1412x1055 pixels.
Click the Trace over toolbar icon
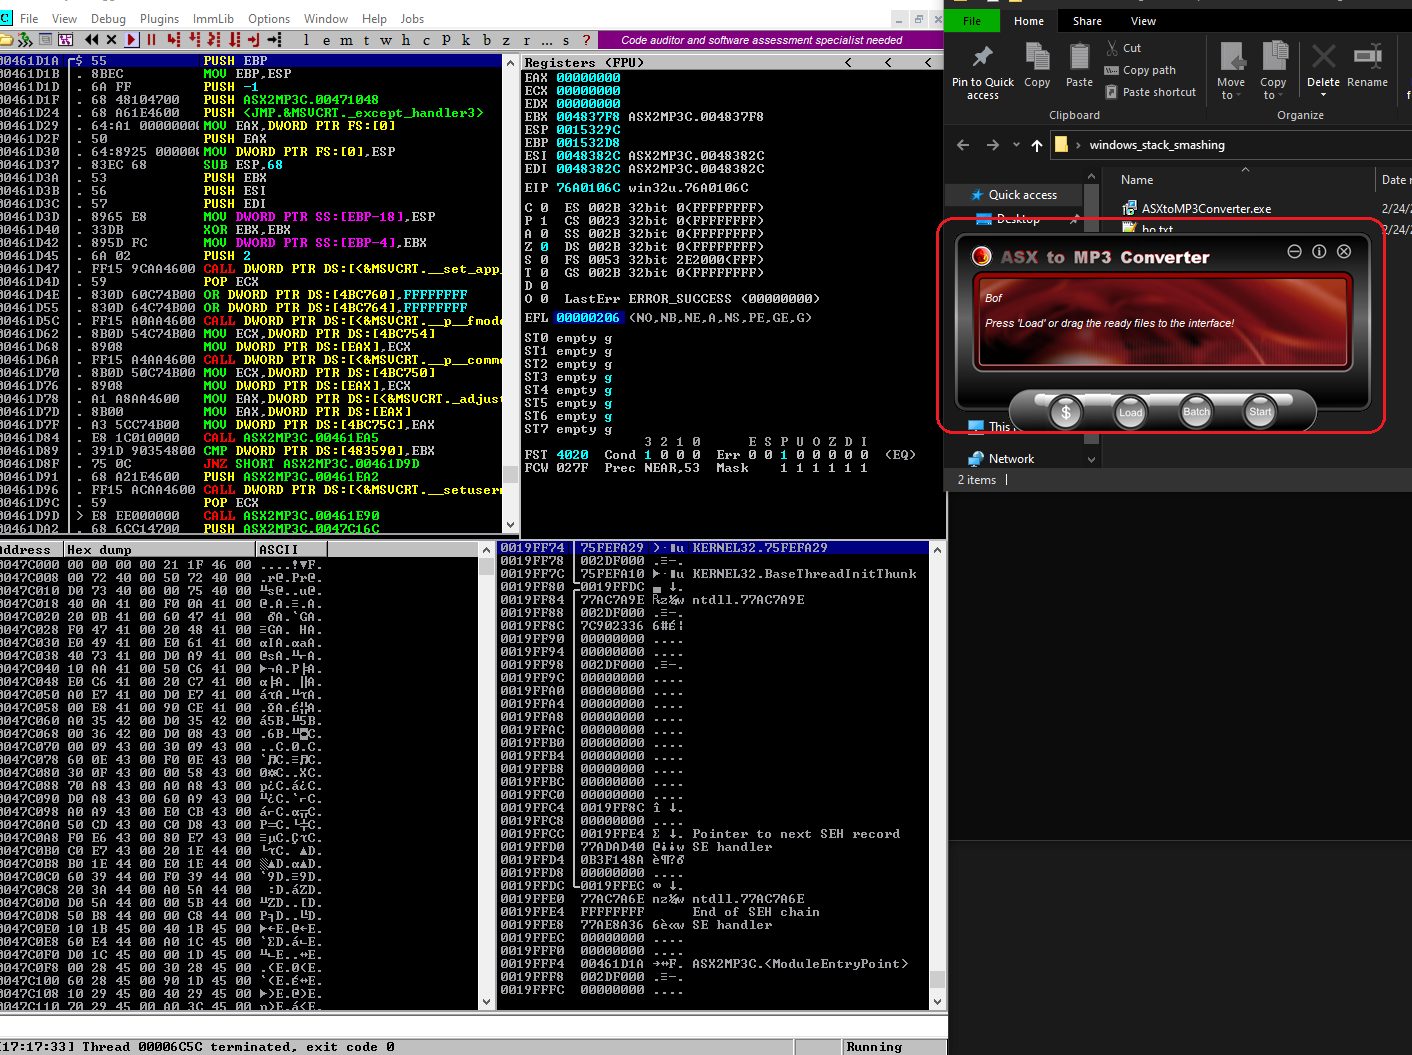235,40
